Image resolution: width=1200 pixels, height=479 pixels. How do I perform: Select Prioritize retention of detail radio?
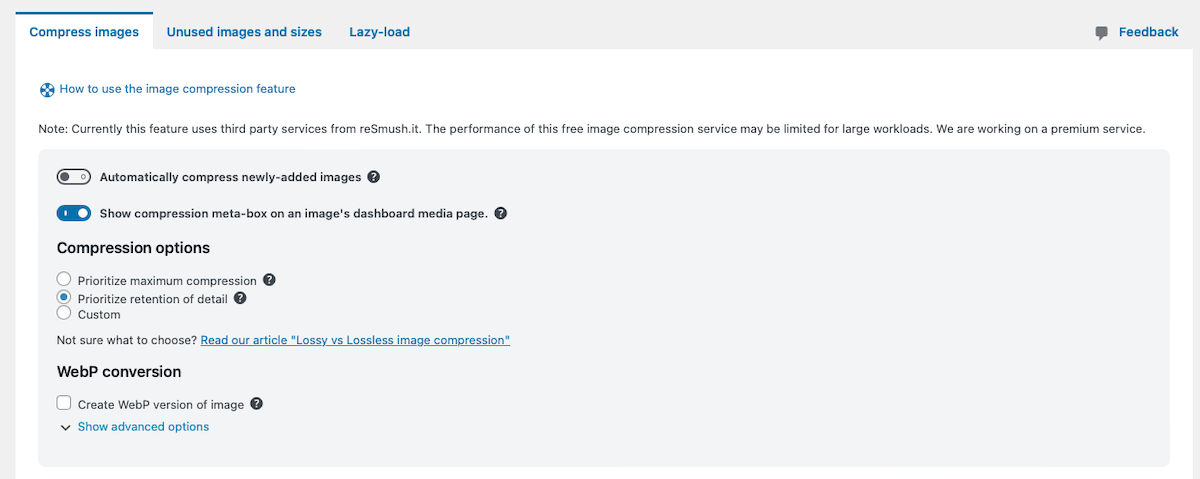click(x=64, y=297)
